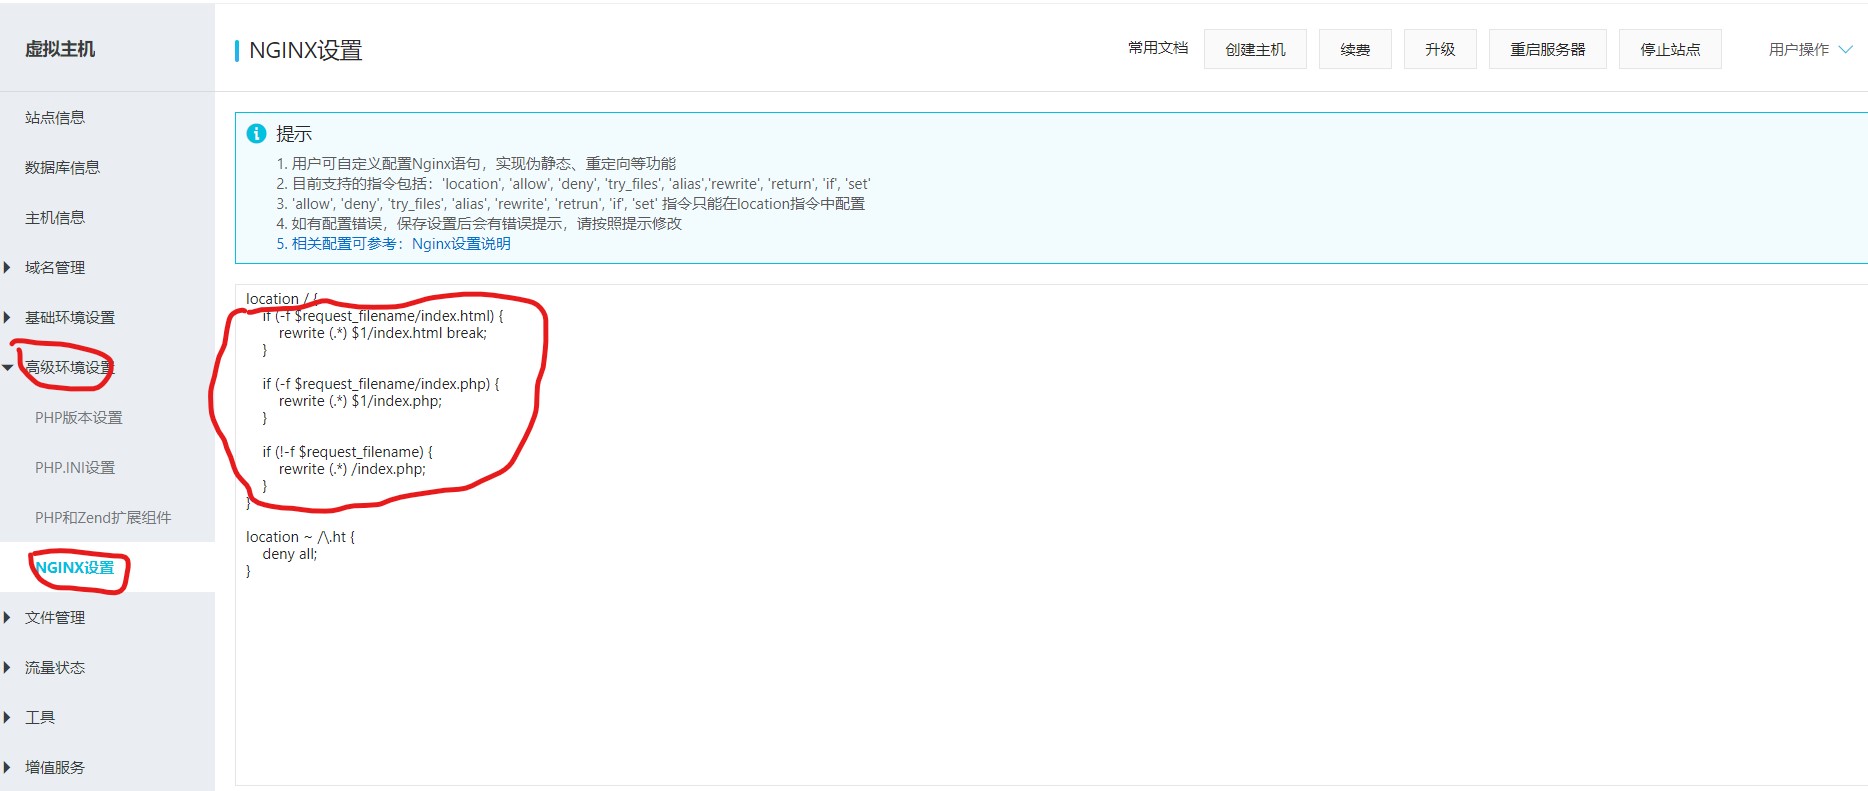Viewport: 1868px width, 791px height.
Task: Open the Nginx设置说明 reference link
Action: [x=461, y=243]
